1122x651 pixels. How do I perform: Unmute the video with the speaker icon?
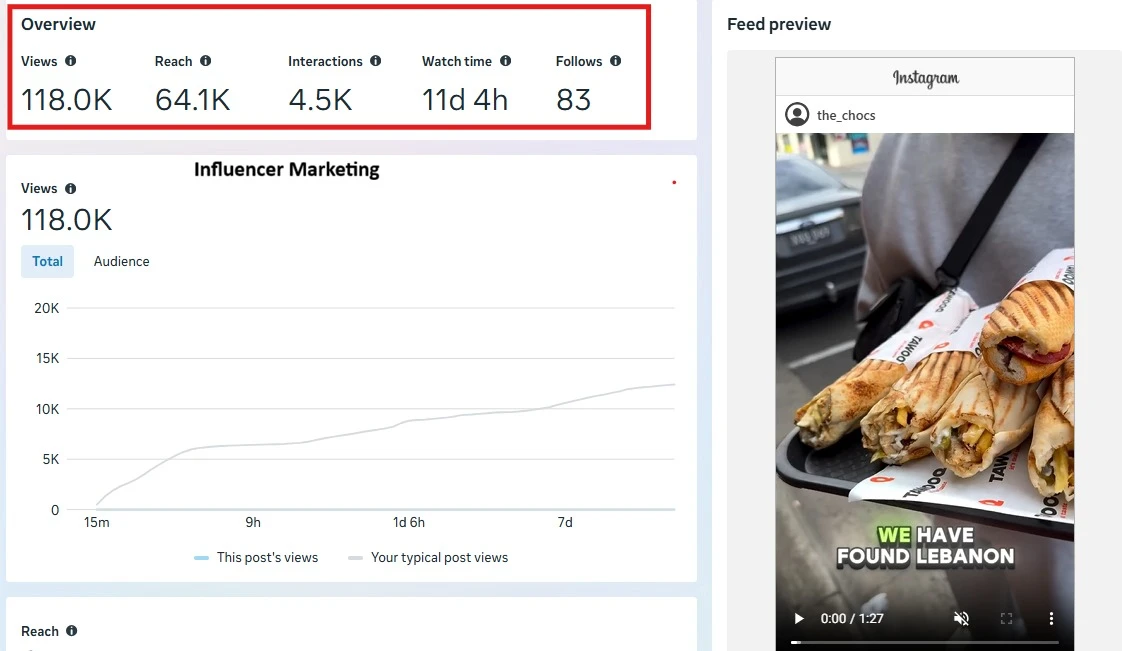coord(961,618)
